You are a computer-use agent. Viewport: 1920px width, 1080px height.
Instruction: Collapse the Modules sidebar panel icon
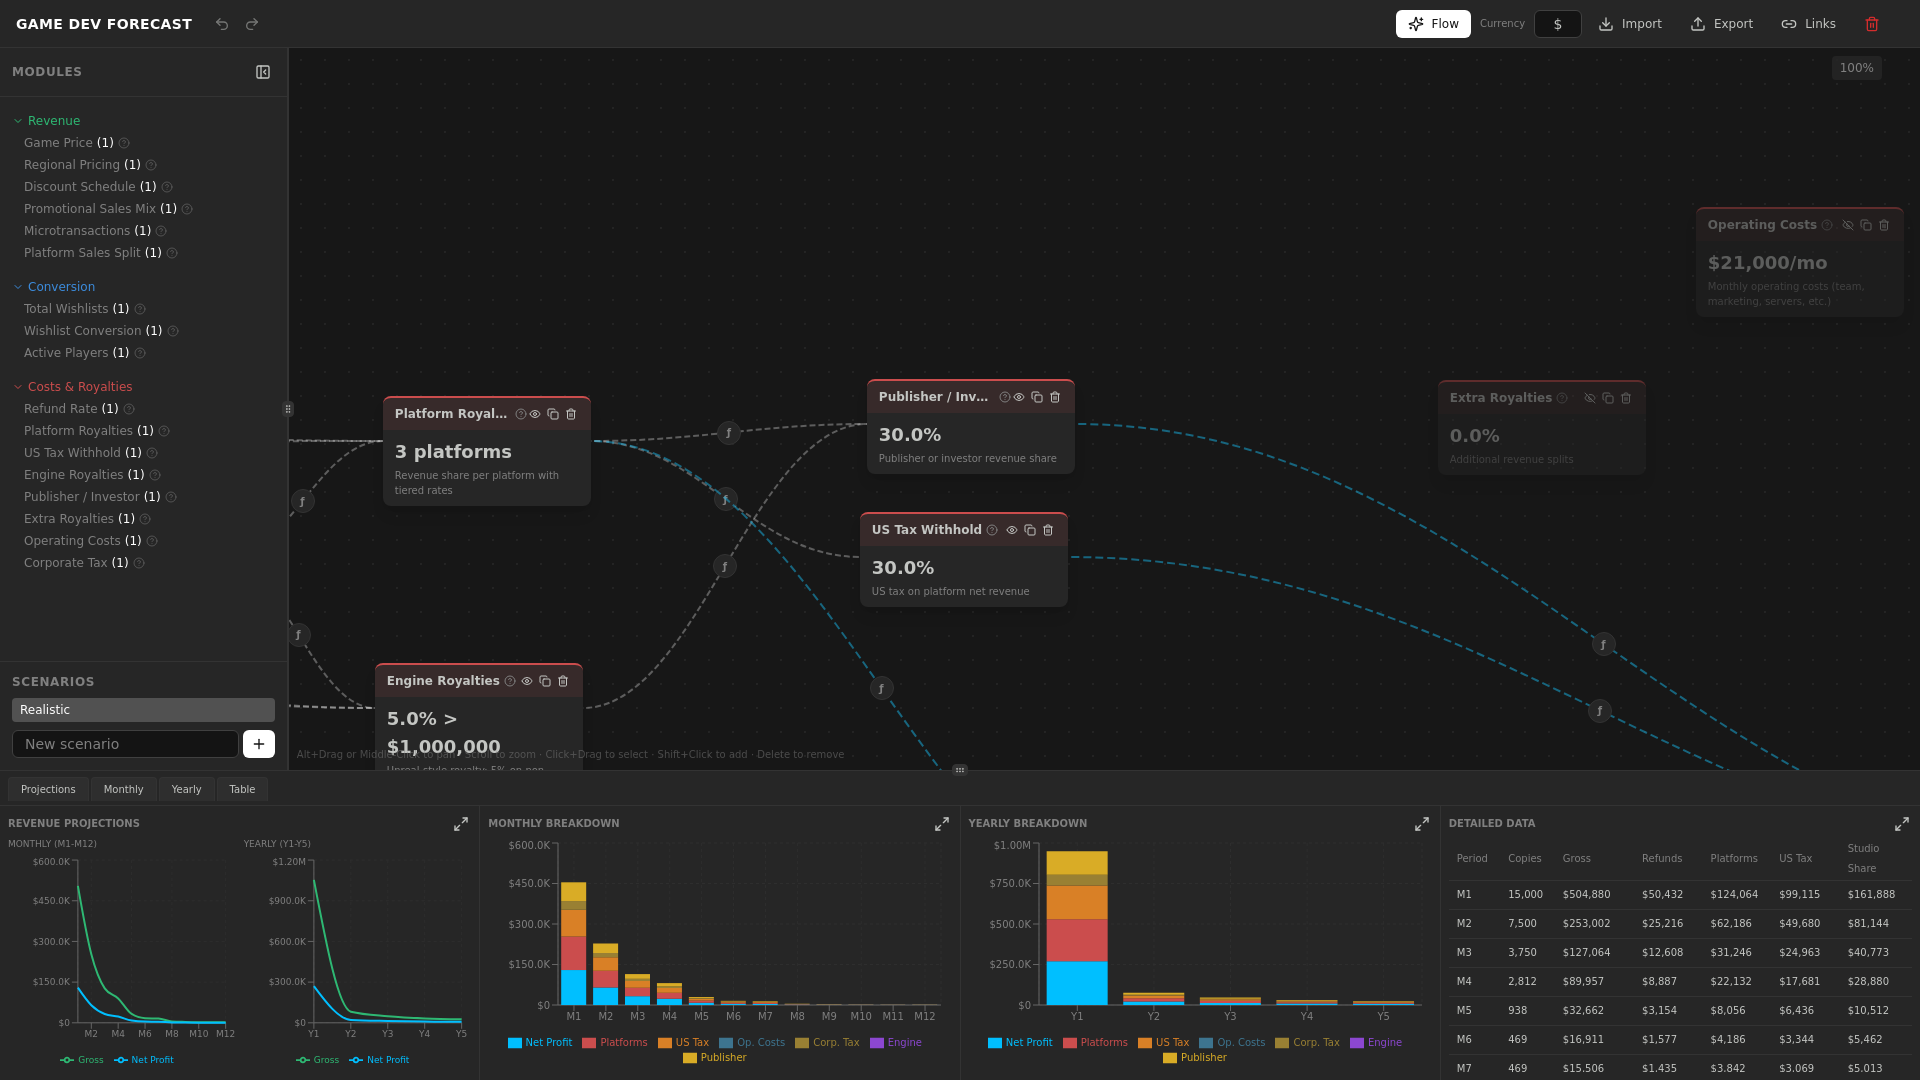(x=263, y=72)
